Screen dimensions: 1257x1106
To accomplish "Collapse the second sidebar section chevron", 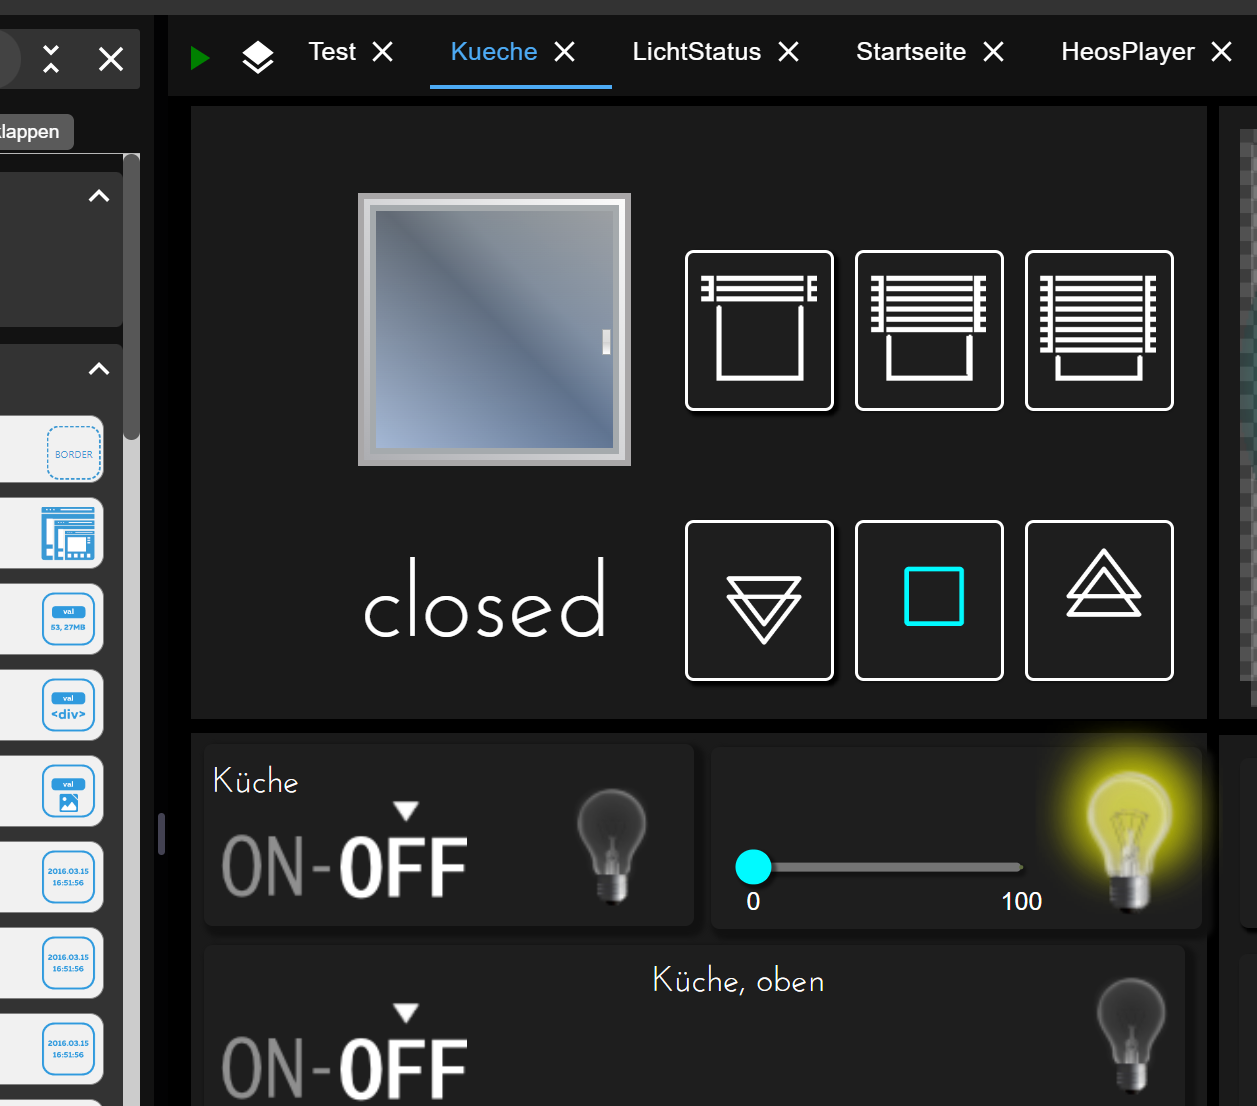I will [x=99, y=369].
